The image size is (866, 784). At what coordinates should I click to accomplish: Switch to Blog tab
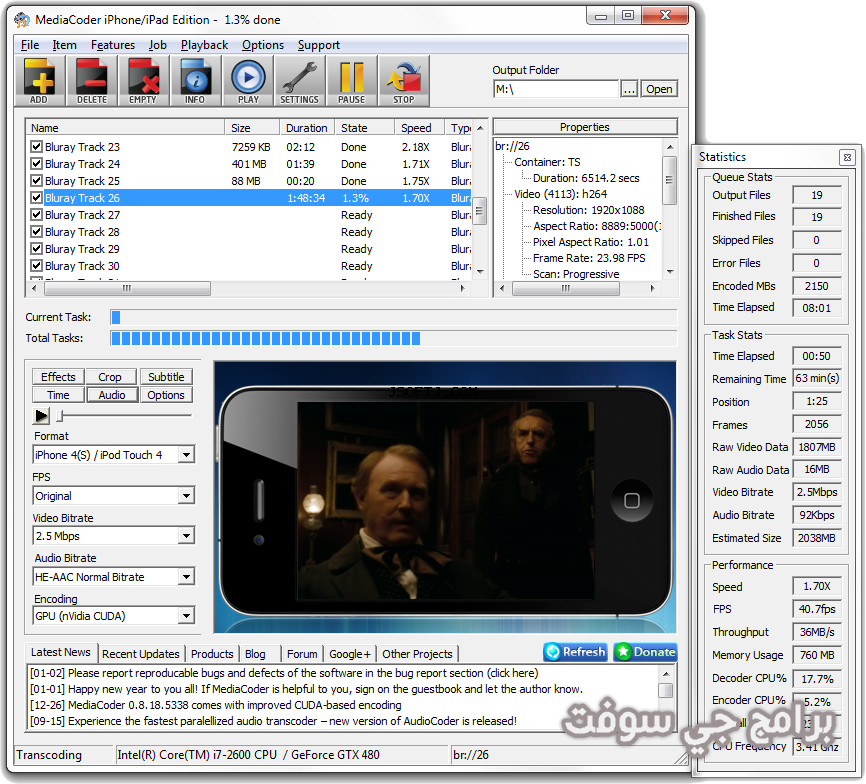(255, 654)
